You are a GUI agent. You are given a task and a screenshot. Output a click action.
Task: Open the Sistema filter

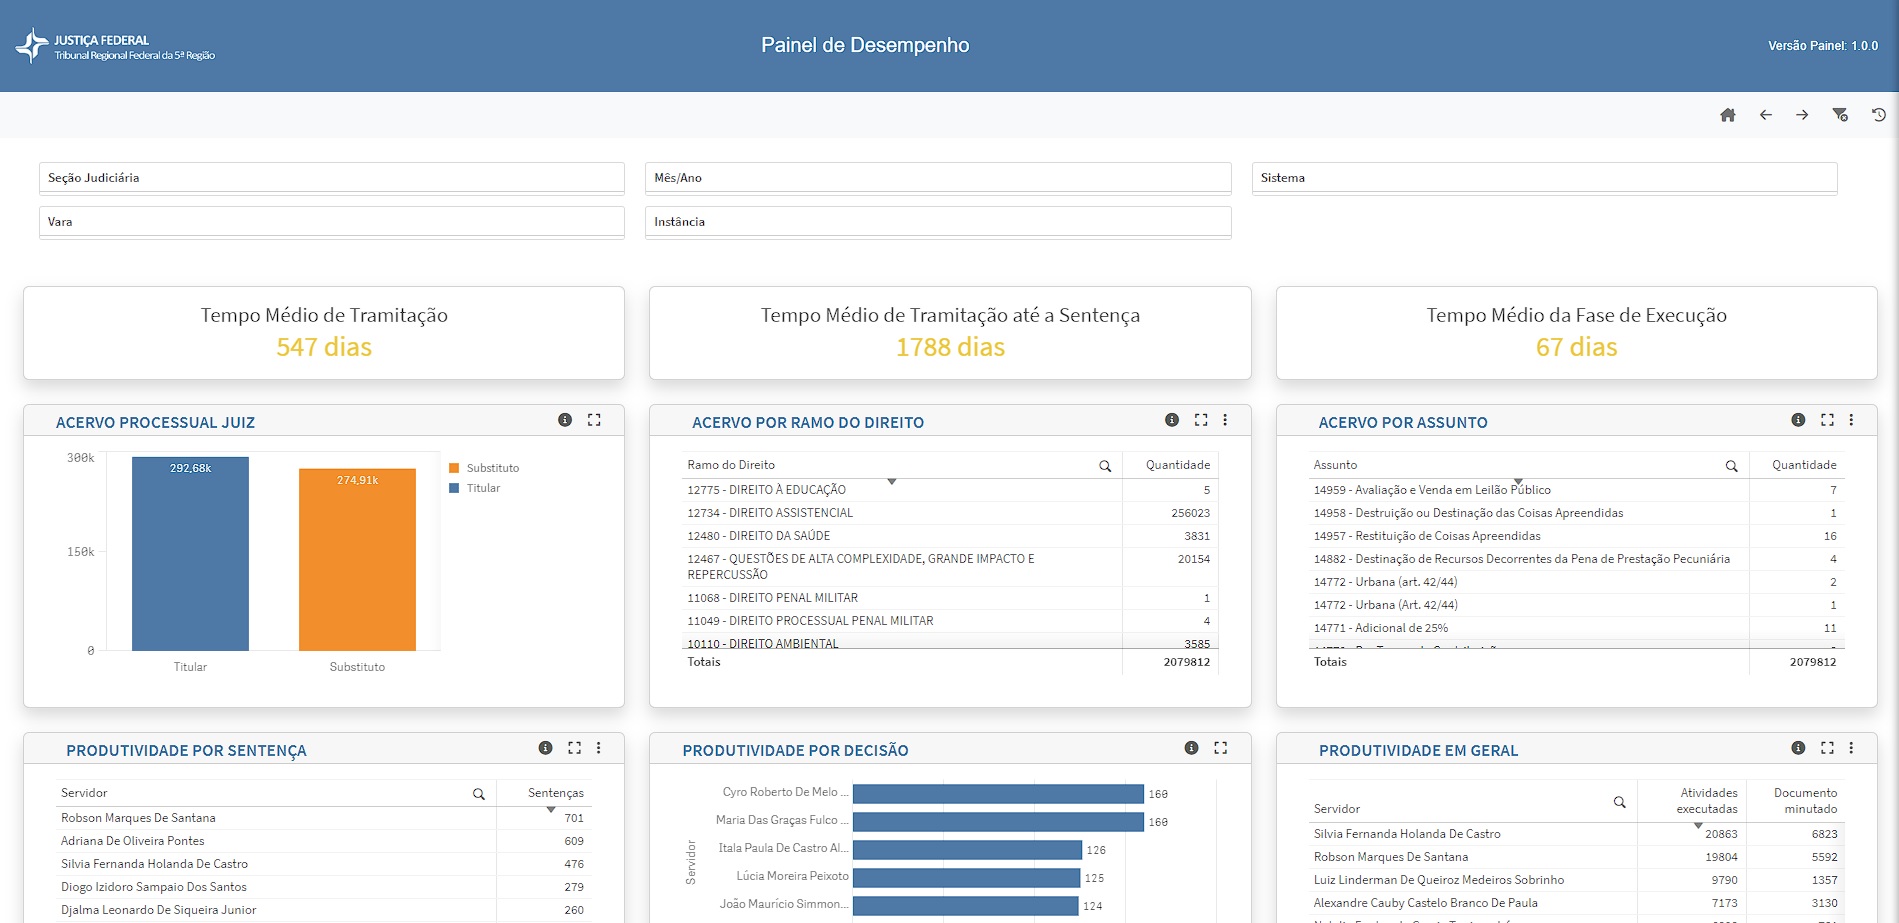[1544, 178]
